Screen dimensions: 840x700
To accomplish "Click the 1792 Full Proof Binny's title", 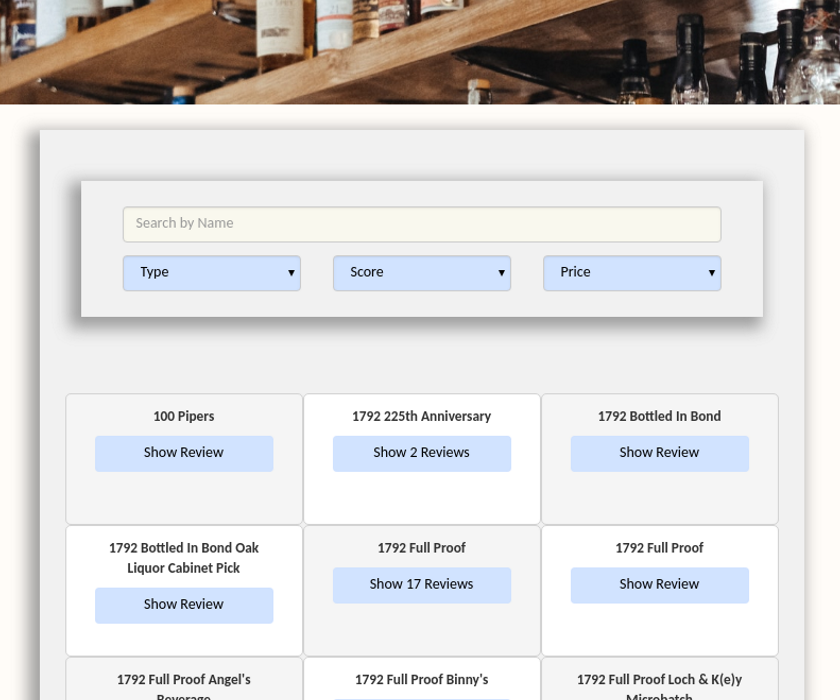I will pos(421,681).
